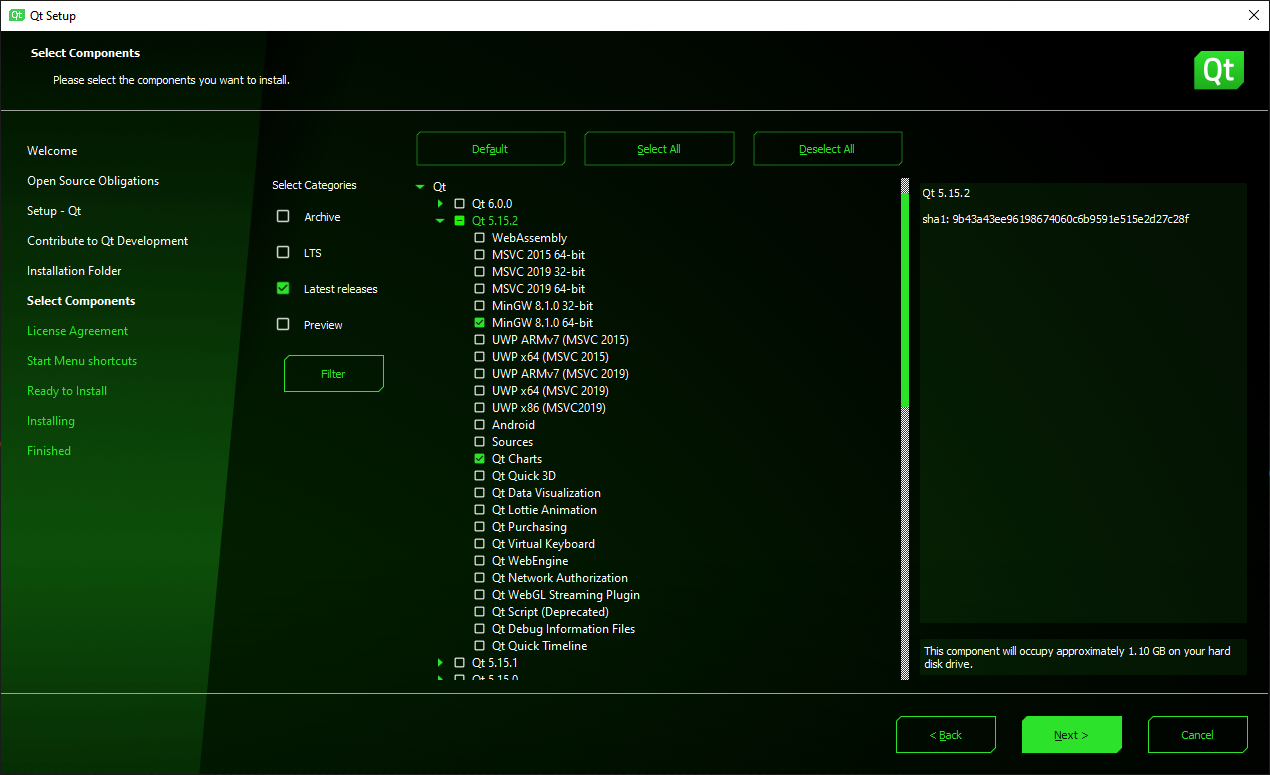Close the Qt Setup window
This screenshot has height=775, width=1270.
1254,15
